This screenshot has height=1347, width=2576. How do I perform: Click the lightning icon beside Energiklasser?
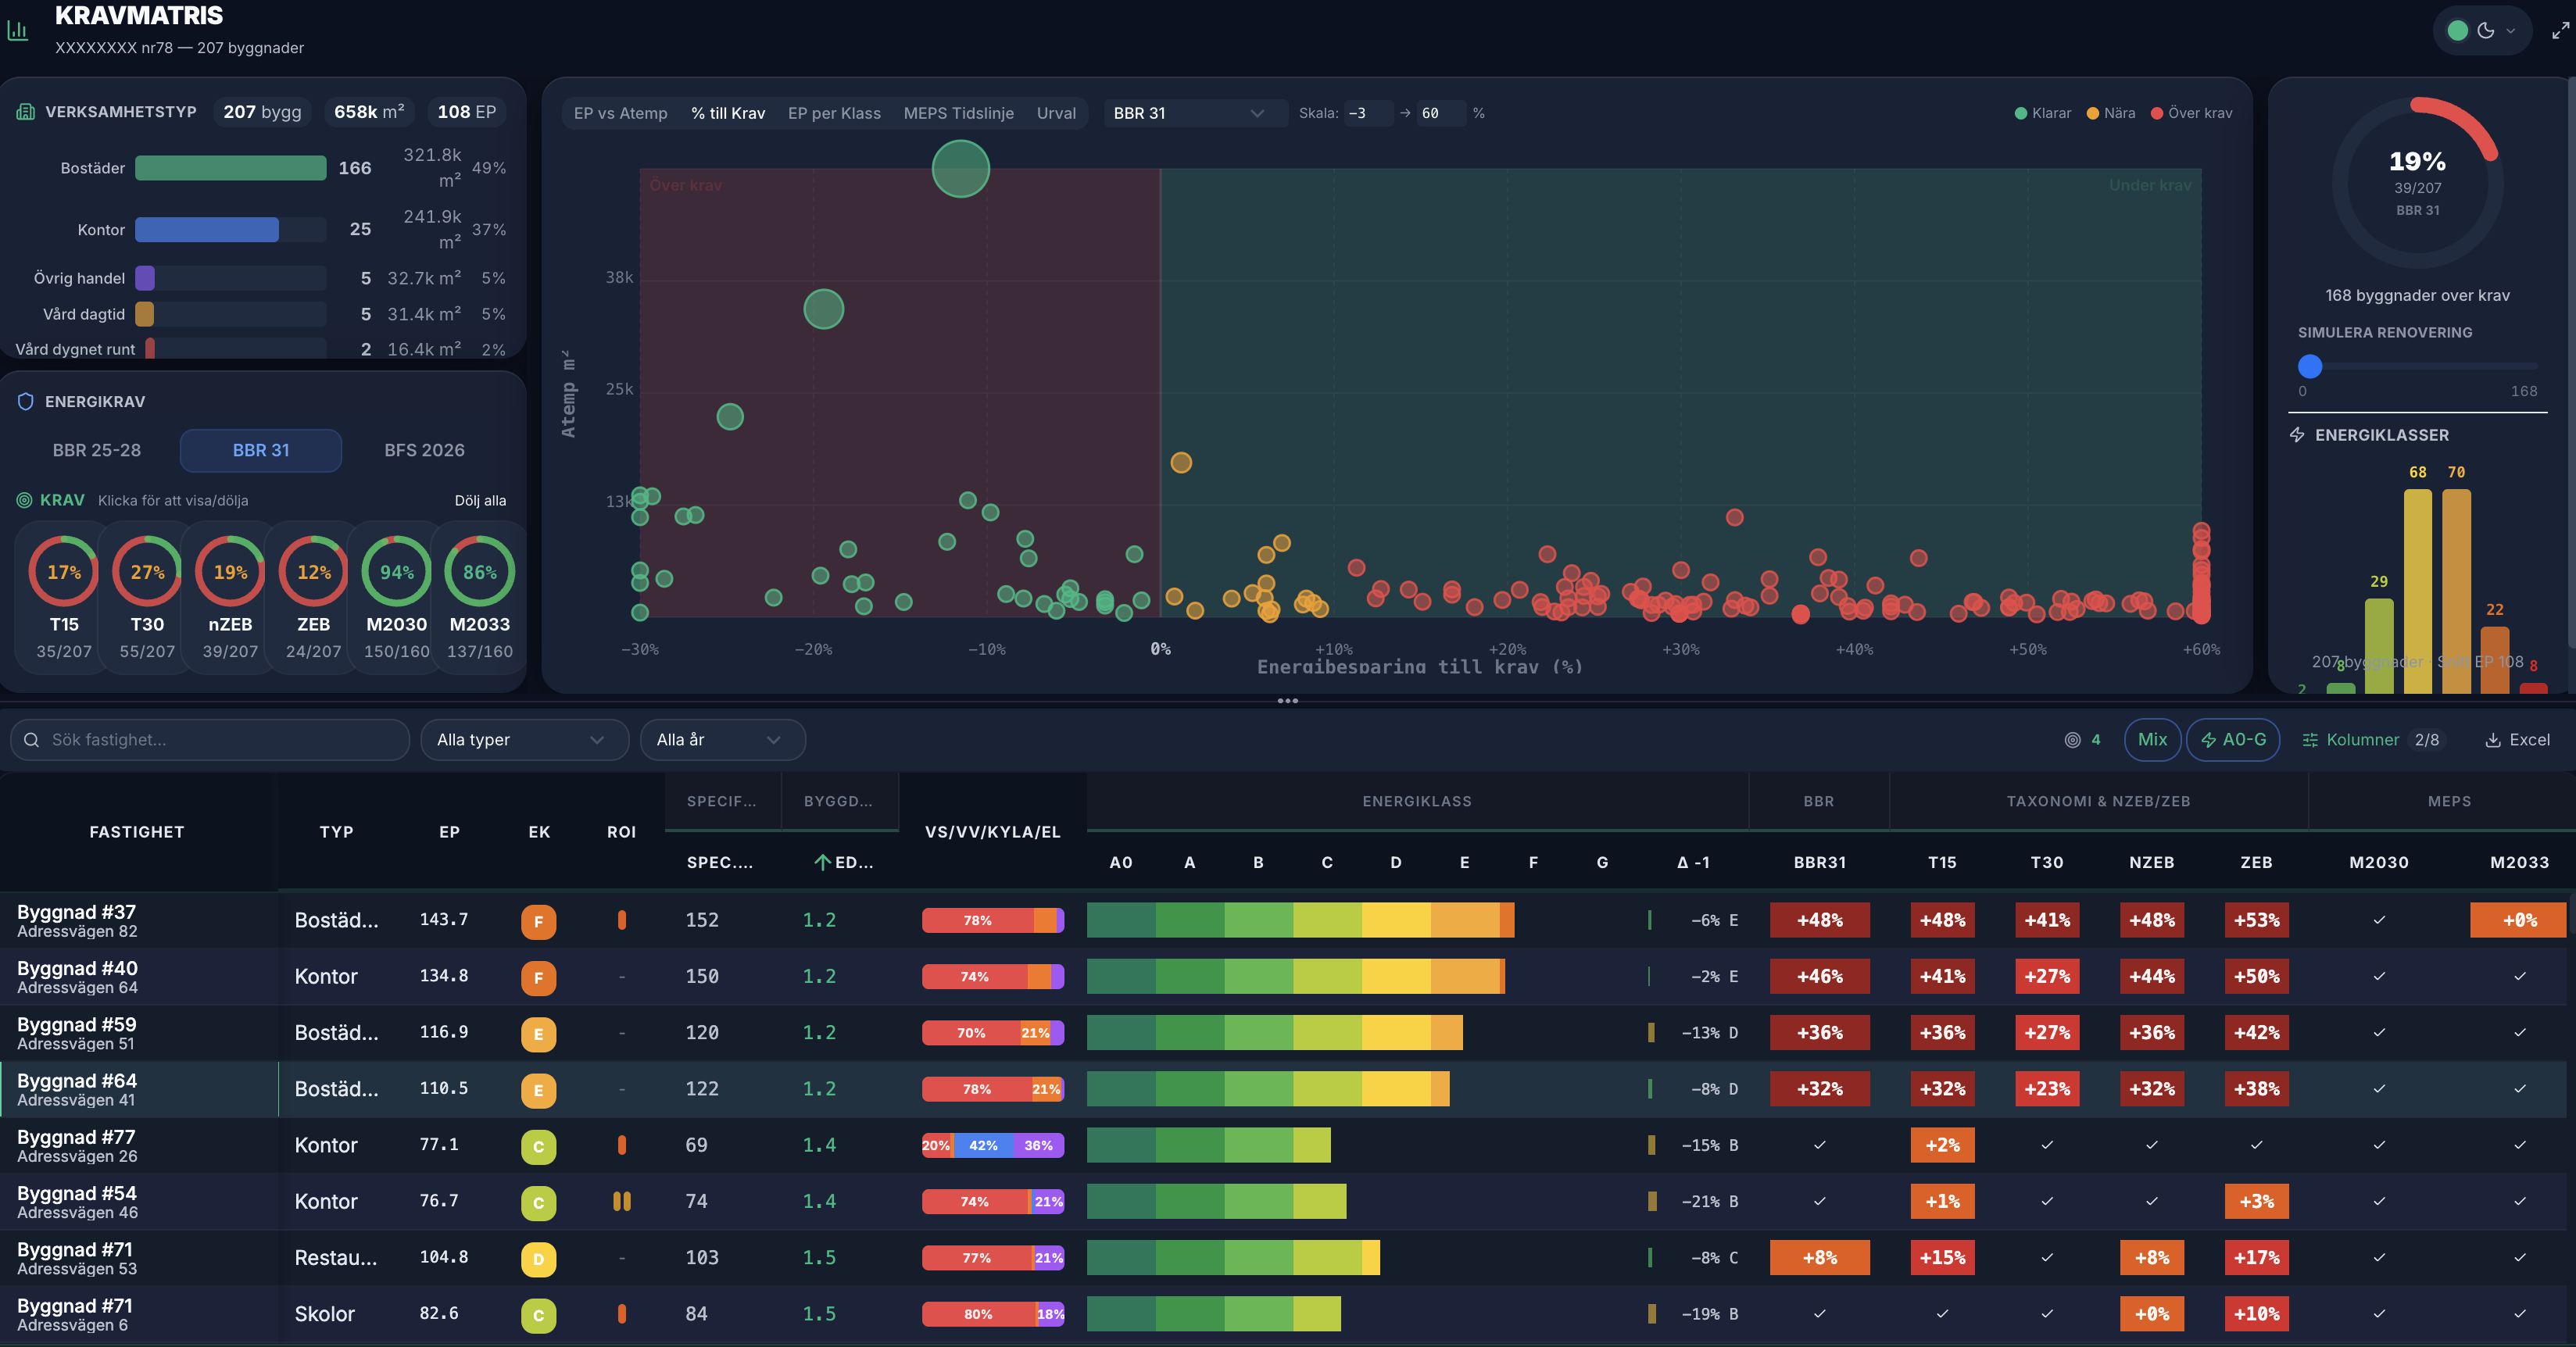(2298, 435)
